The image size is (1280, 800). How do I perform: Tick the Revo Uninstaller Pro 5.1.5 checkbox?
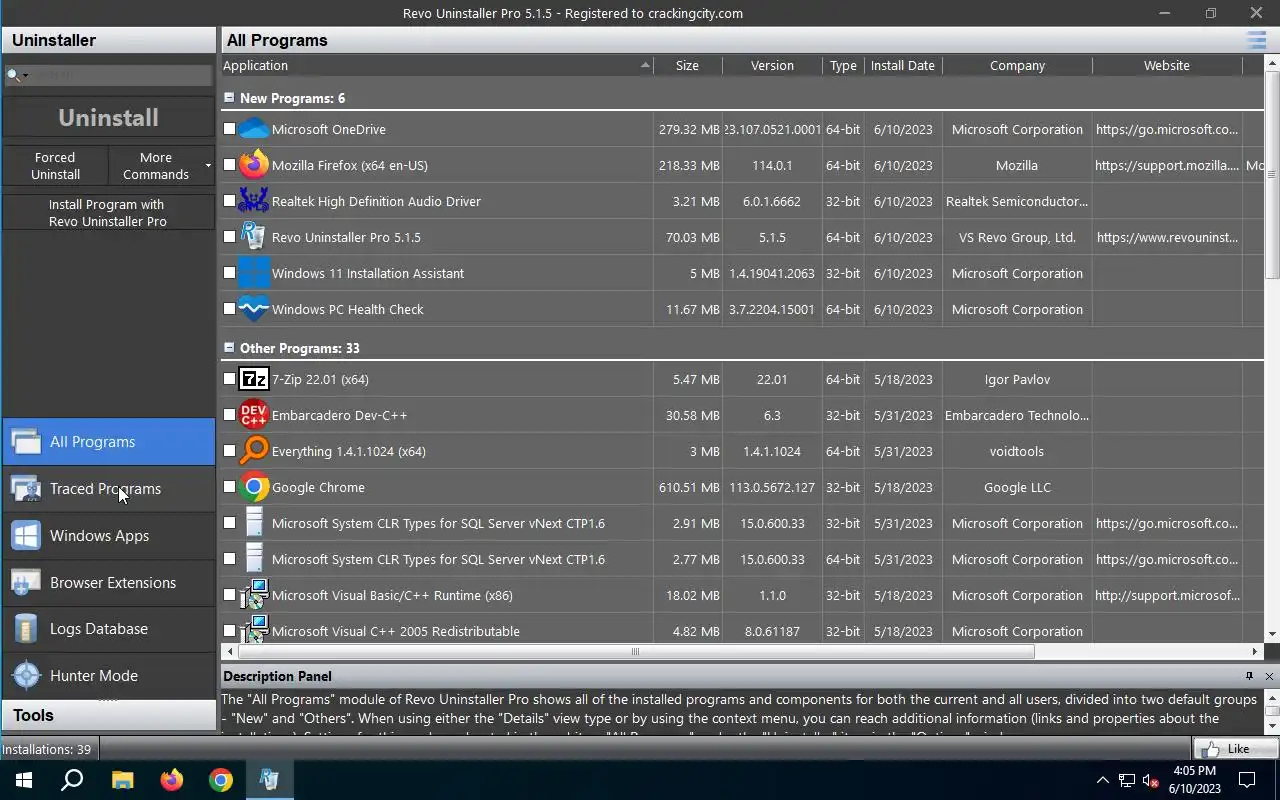click(230, 237)
